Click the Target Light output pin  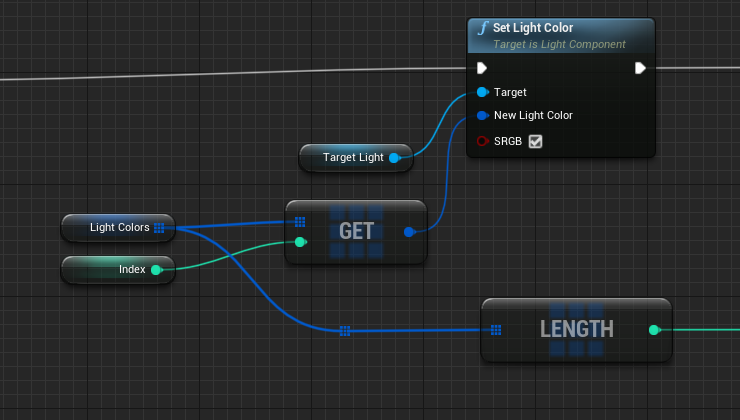coord(394,157)
